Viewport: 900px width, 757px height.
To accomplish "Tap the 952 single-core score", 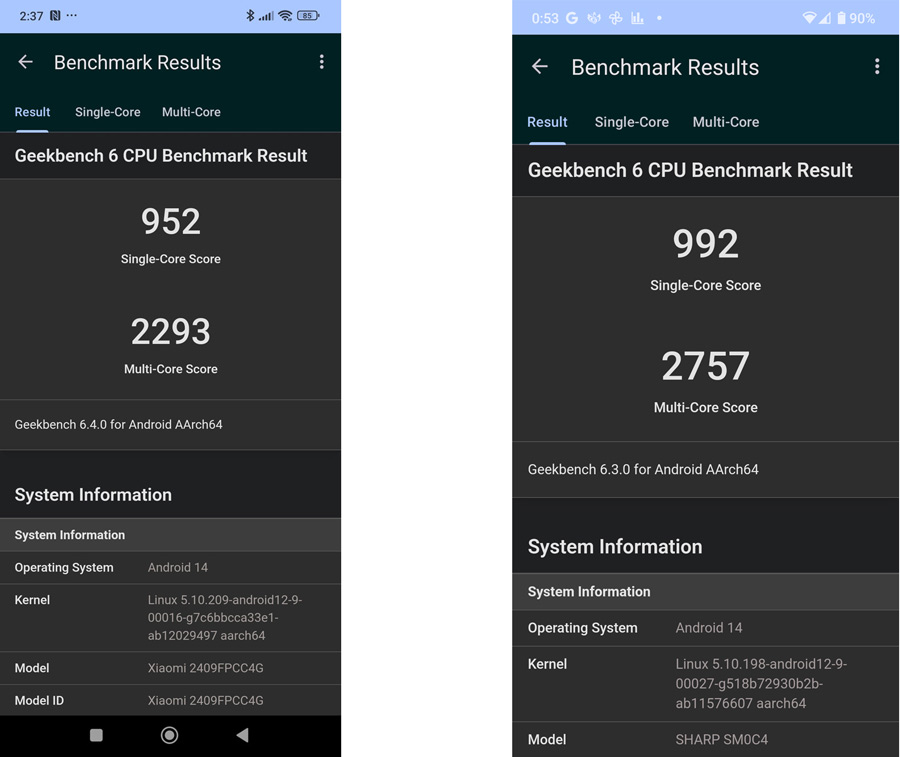I will coord(170,222).
